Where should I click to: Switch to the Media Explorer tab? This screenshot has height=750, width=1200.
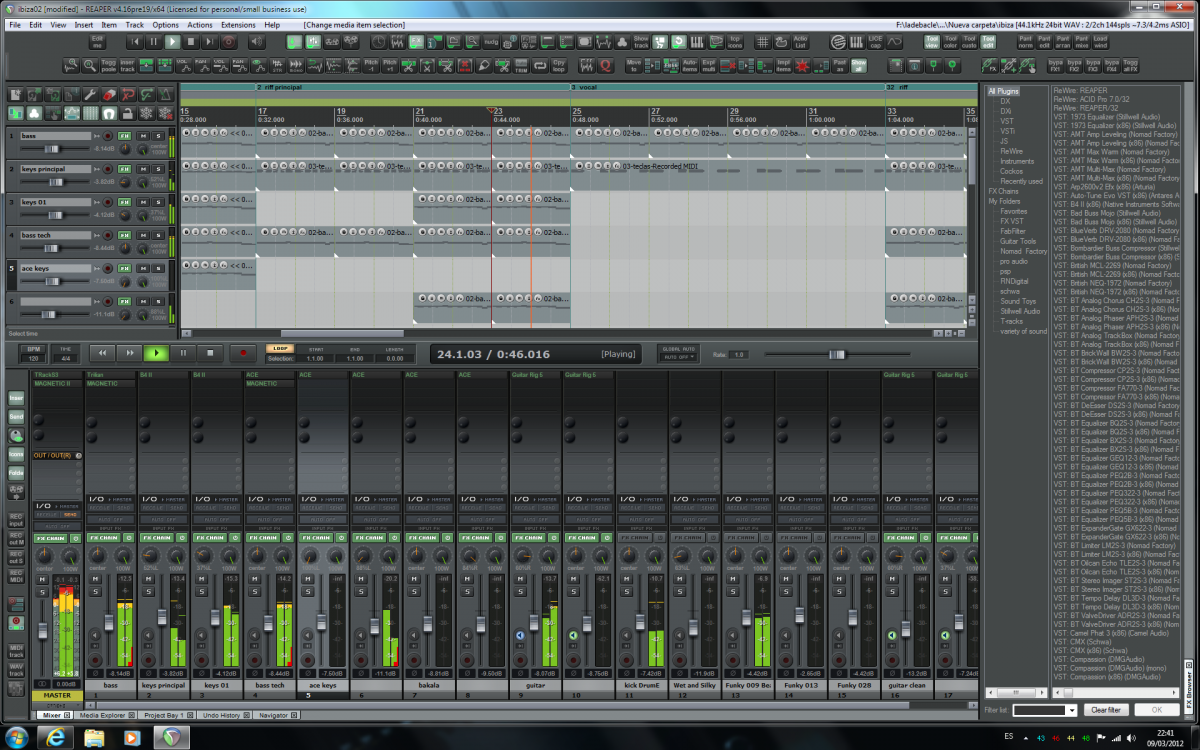(x=102, y=715)
